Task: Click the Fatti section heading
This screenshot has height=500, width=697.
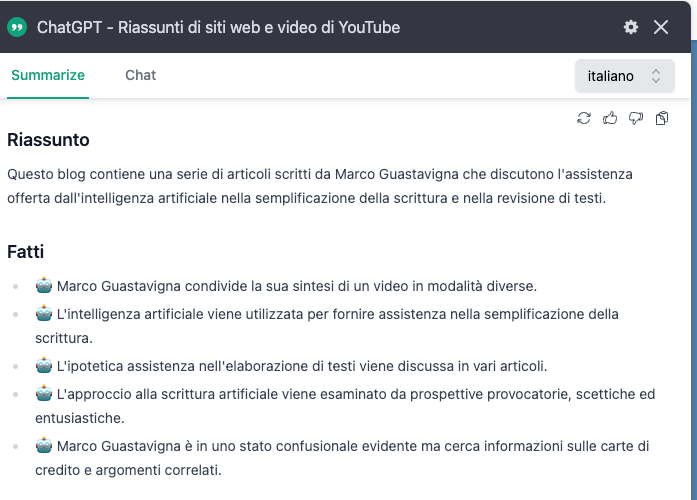Action: [x=25, y=252]
